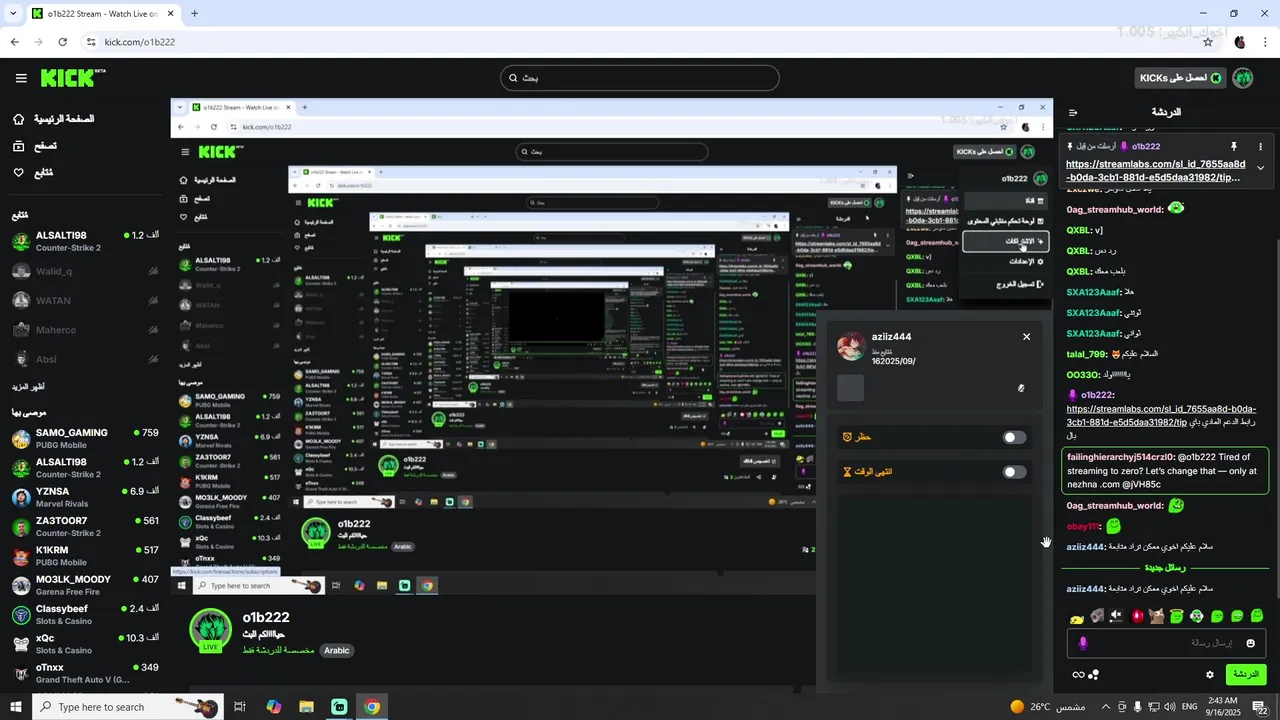Open YZNSA Marvel Rivals channel
1280x720 pixels.
(85, 497)
